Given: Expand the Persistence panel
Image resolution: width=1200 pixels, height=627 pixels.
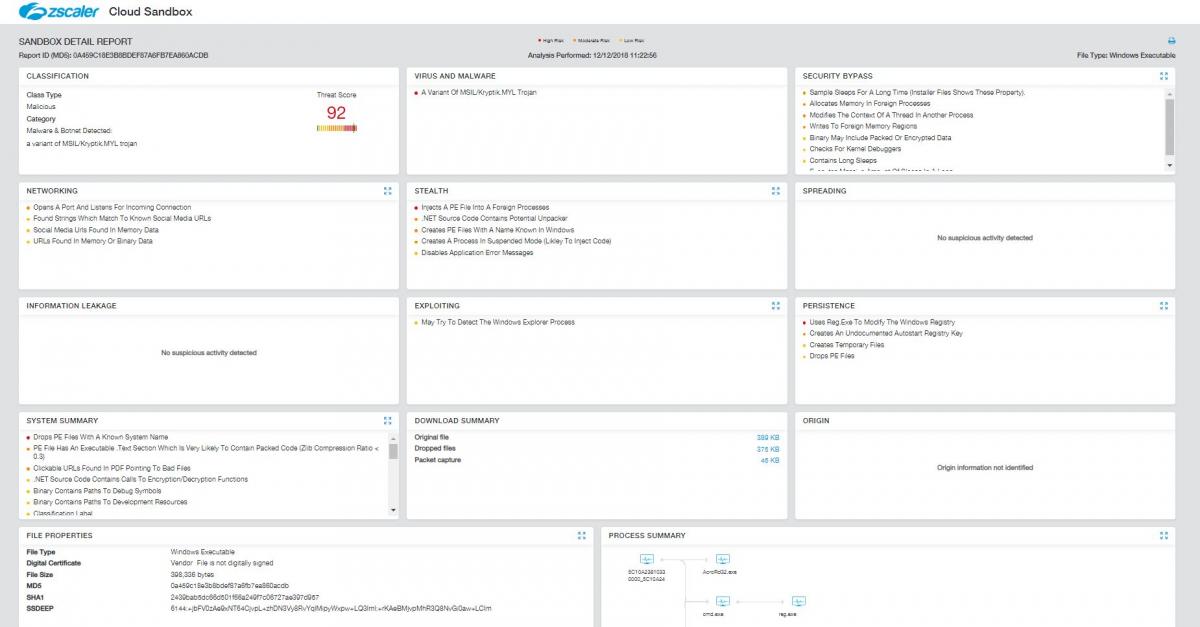Looking at the screenshot, I should click(x=1164, y=306).
